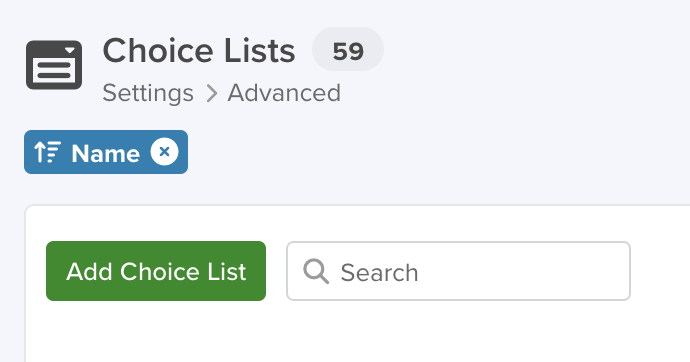
Task: Select the Choice Lists heading text
Action: click(x=199, y=51)
